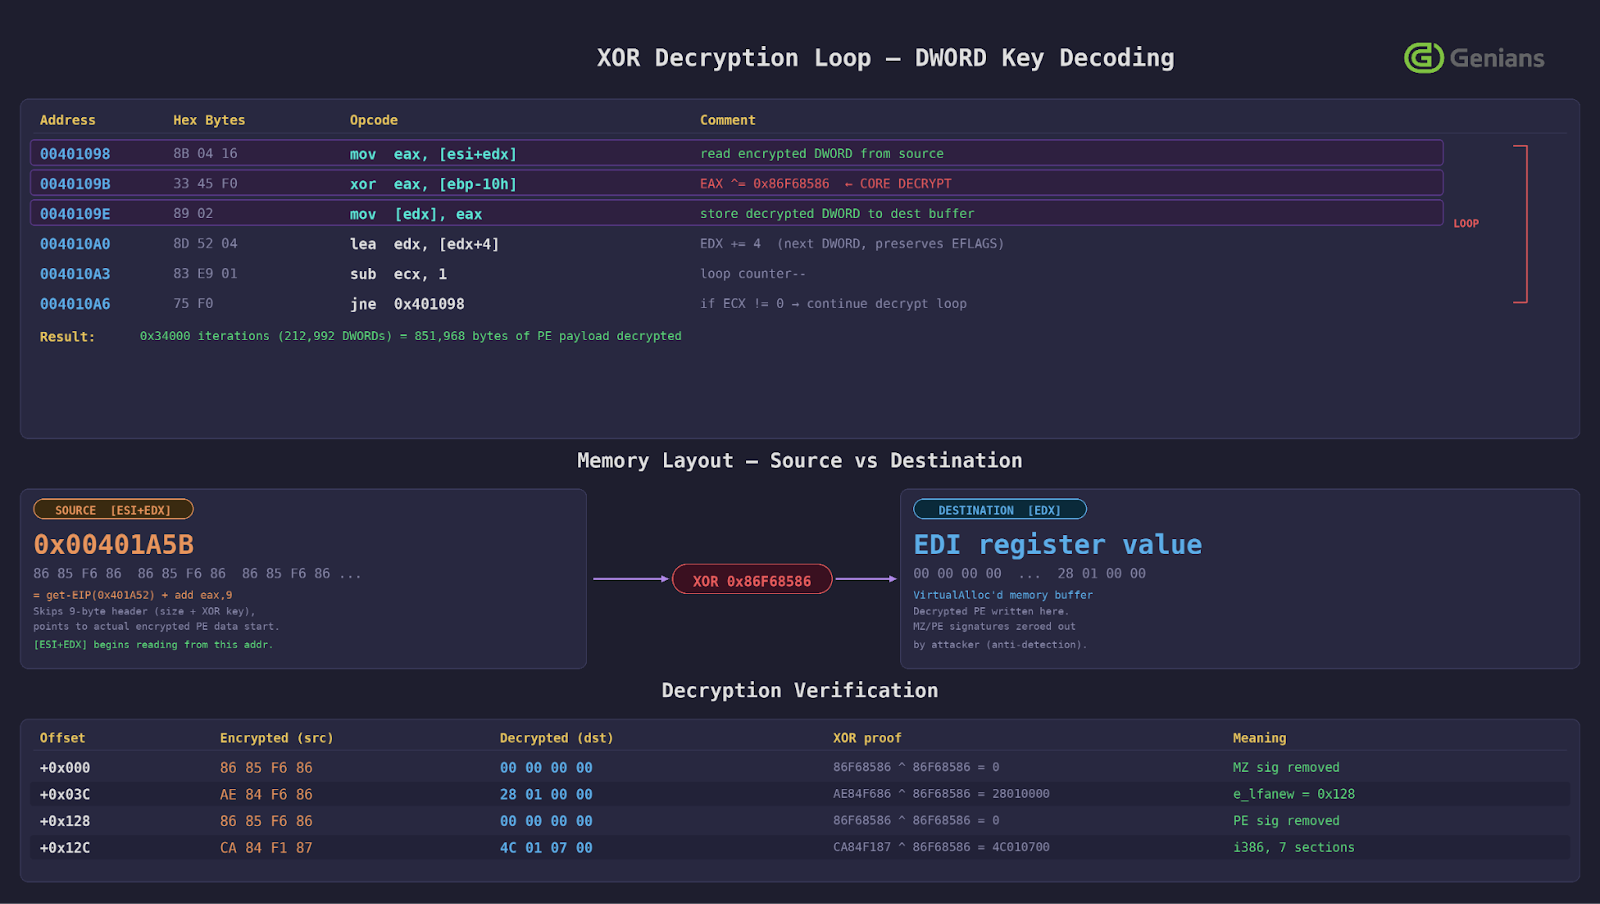Click the EDI register value heading
This screenshot has height=904, width=1600.
point(1056,544)
